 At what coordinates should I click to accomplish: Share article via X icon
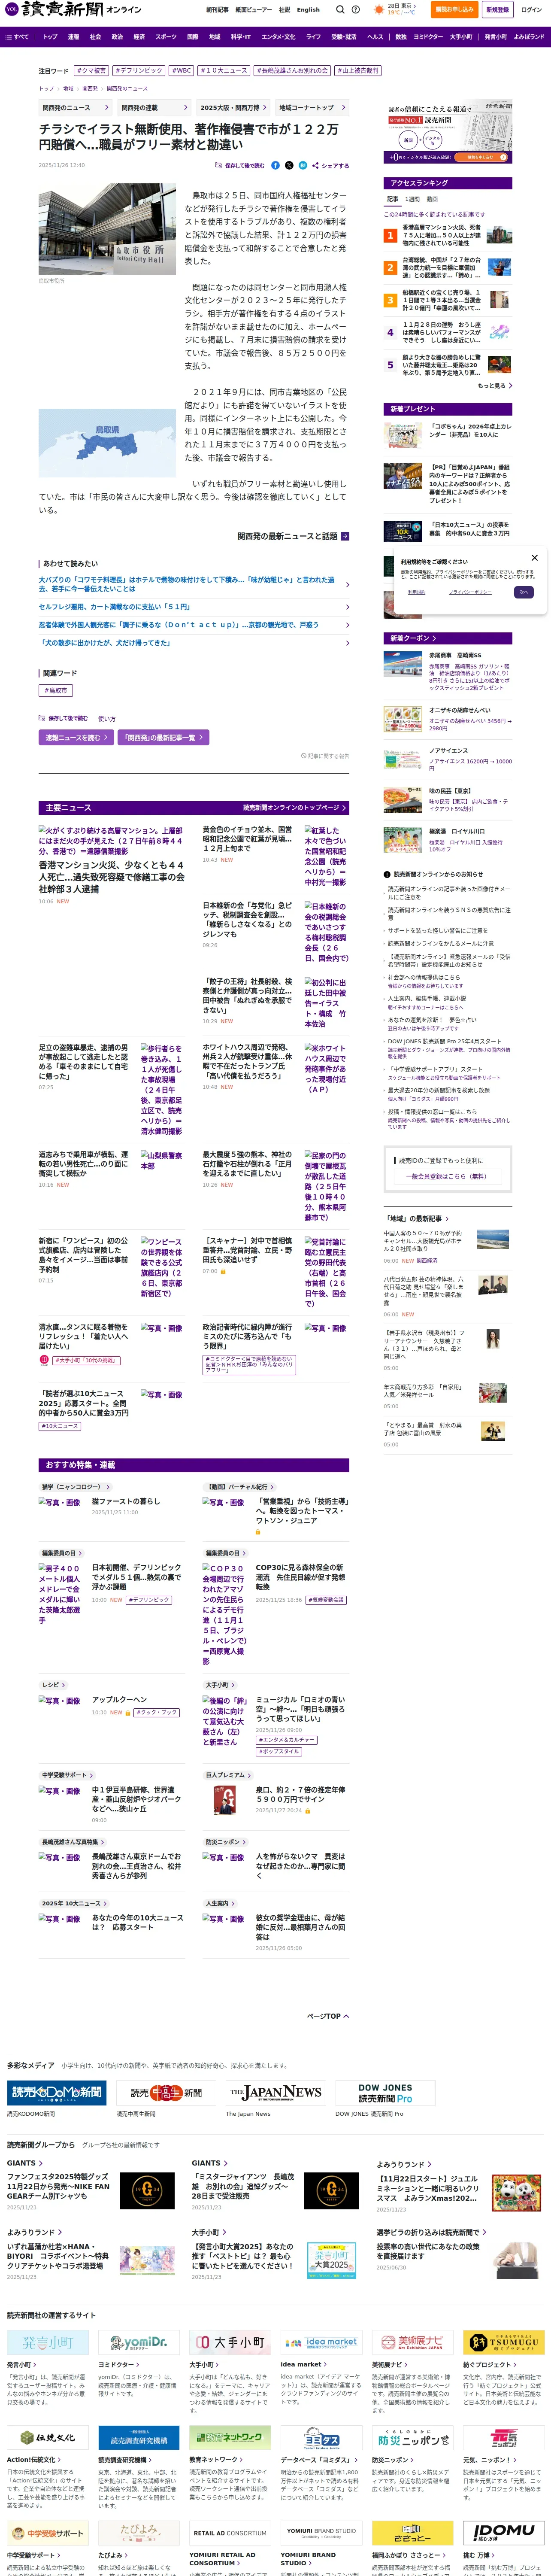[x=289, y=165]
